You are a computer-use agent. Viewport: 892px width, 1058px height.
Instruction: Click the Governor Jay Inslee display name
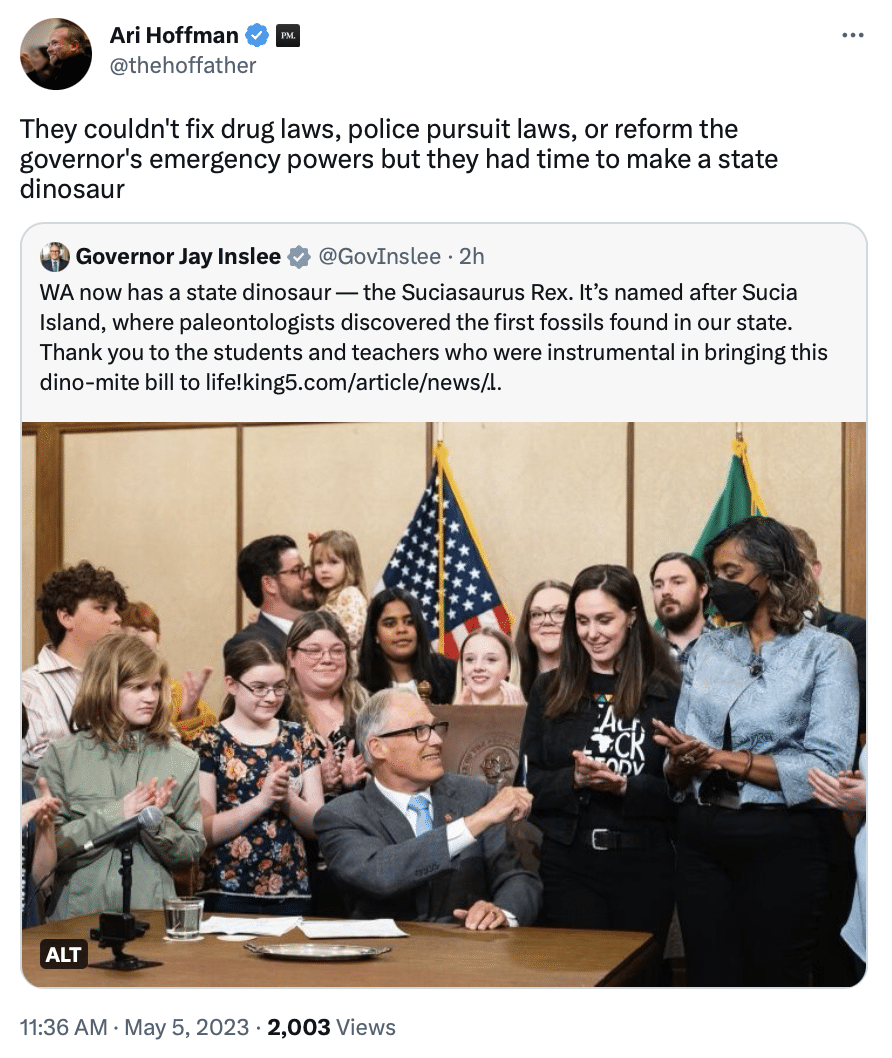pos(178,256)
